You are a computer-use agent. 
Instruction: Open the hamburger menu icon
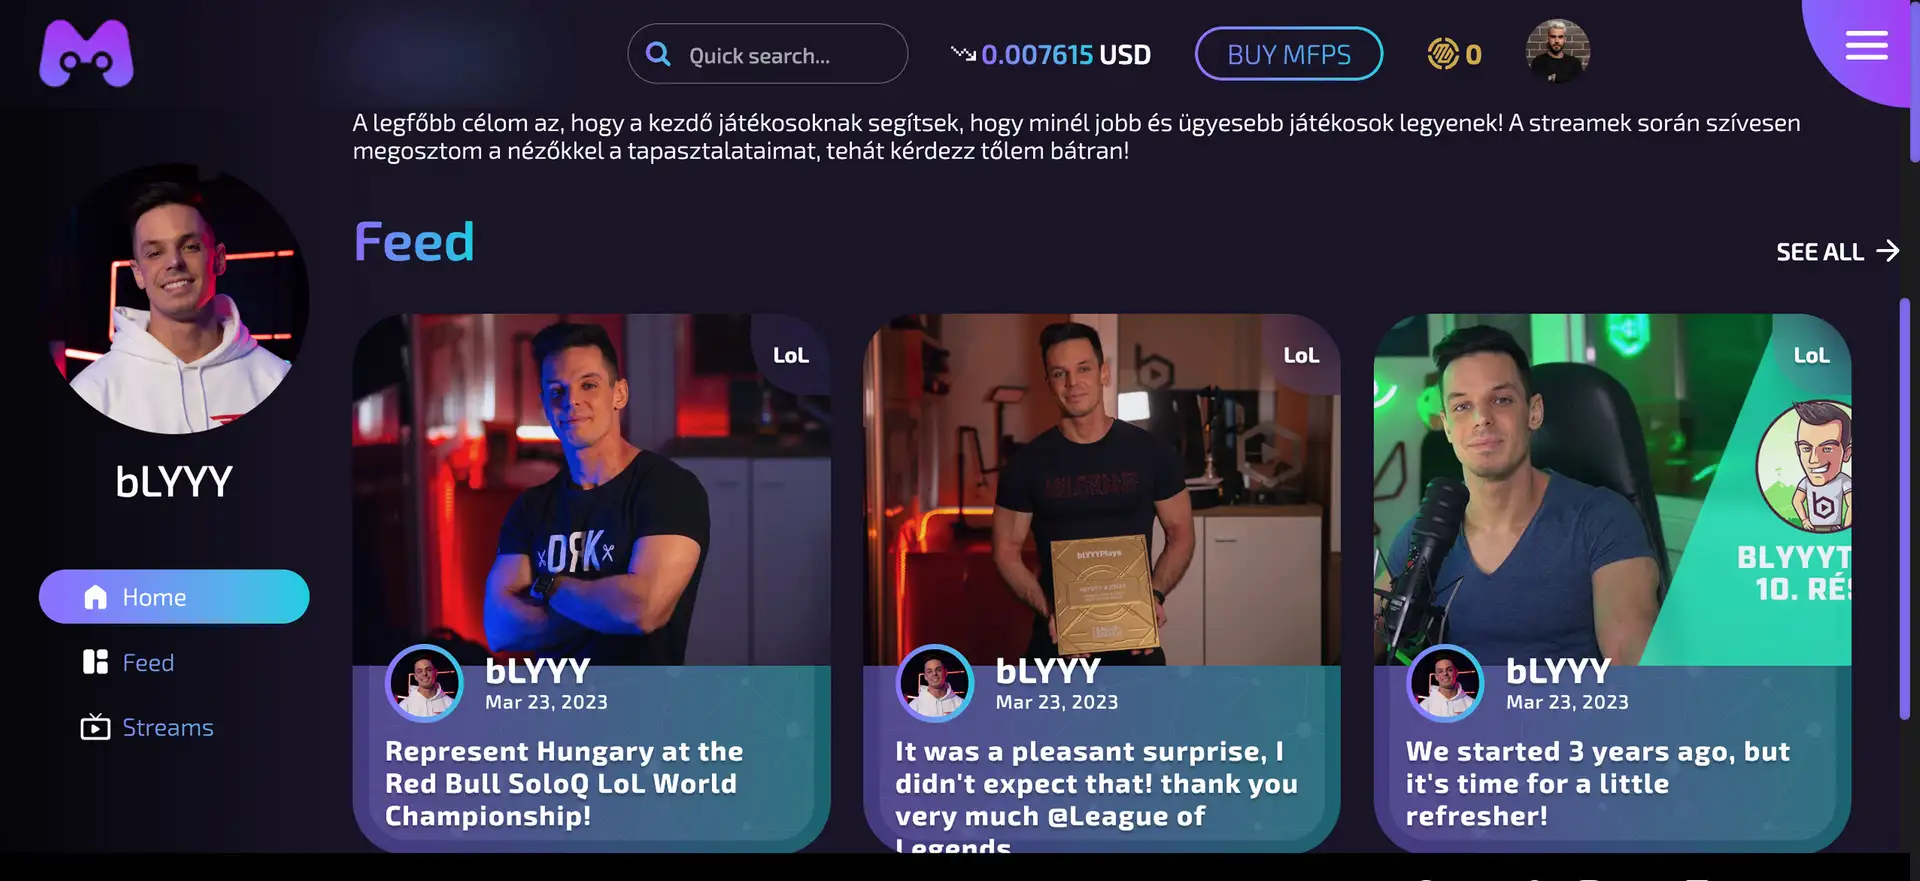coord(1866,45)
